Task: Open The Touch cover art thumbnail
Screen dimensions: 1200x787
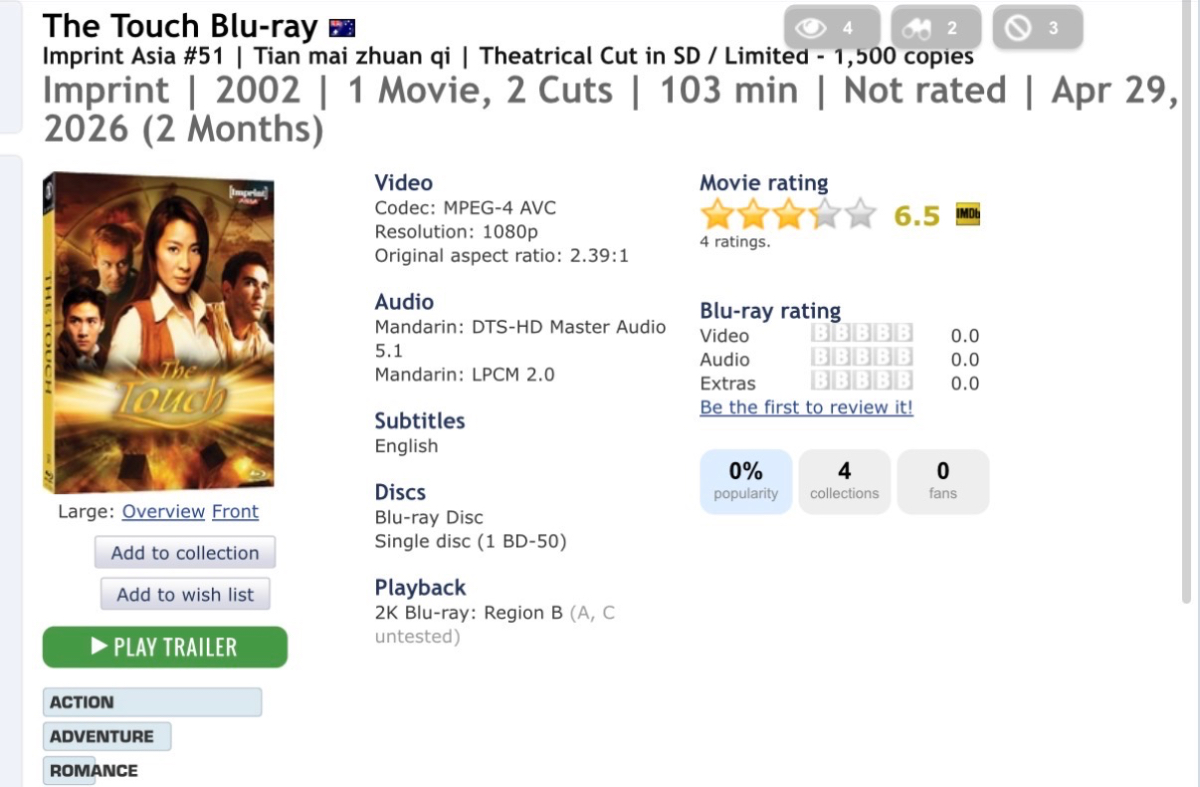Action: (159, 333)
